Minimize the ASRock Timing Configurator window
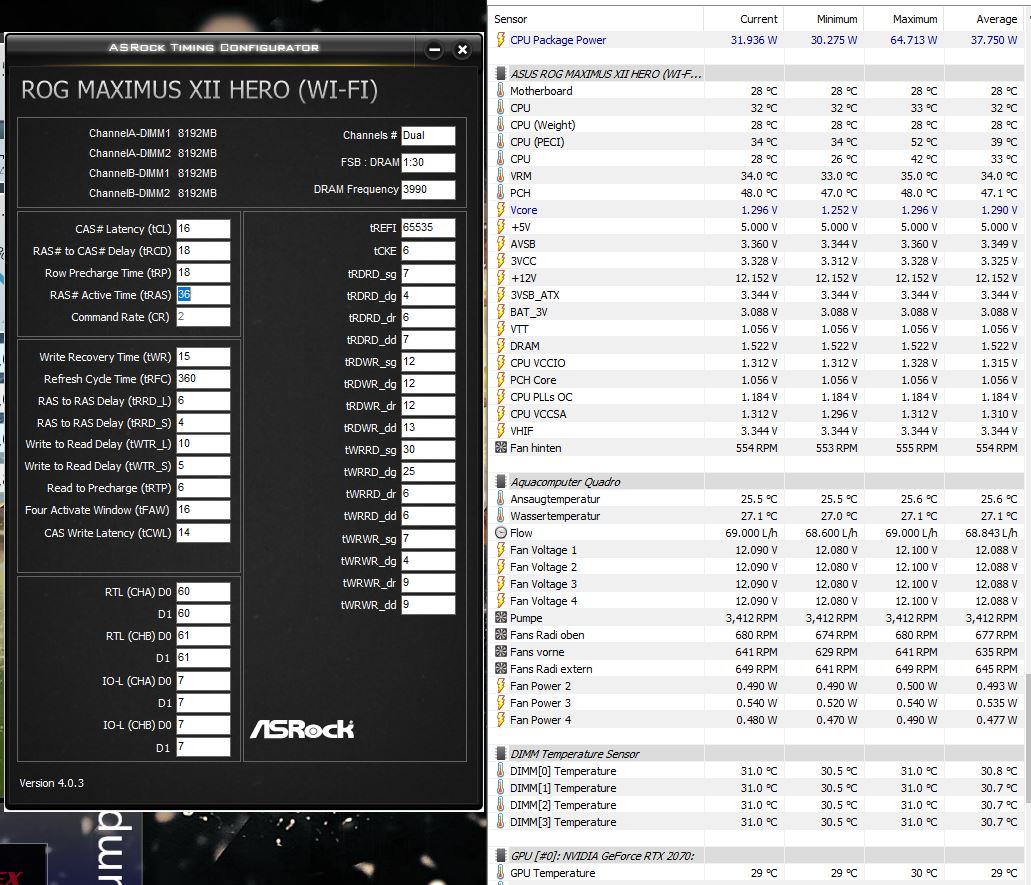This screenshot has width=1031, height=885. pyautogui.click(x=434, y=49)
